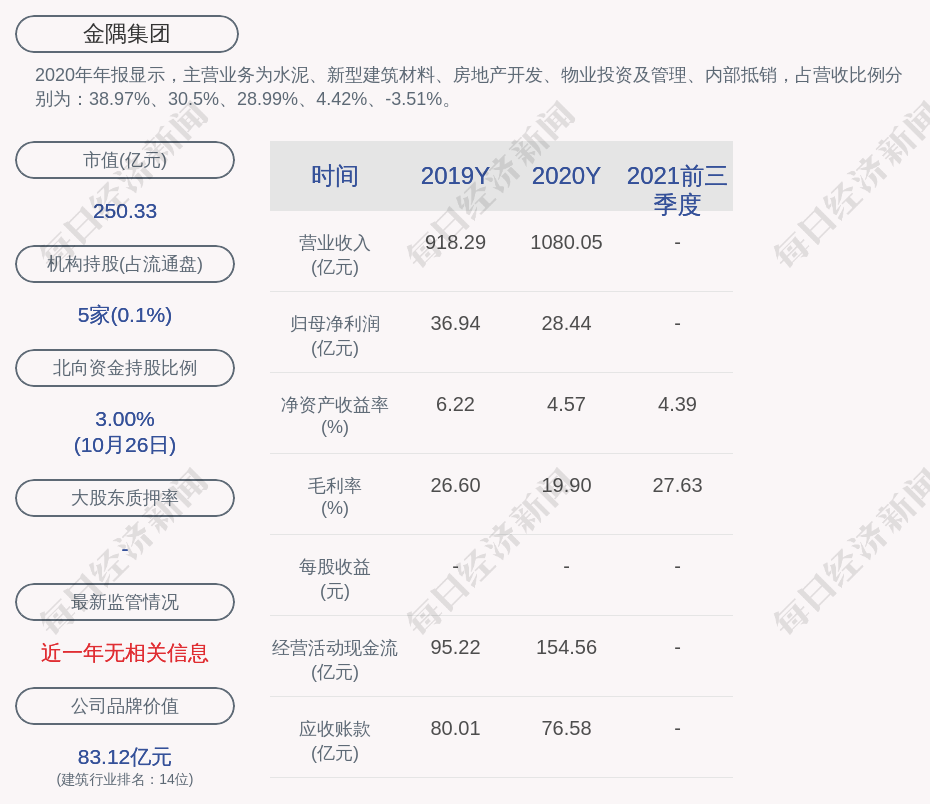This screenshot has height=804, width=930.
Task: Select the 市值(亿元) label button
Action: click(125, 160)
